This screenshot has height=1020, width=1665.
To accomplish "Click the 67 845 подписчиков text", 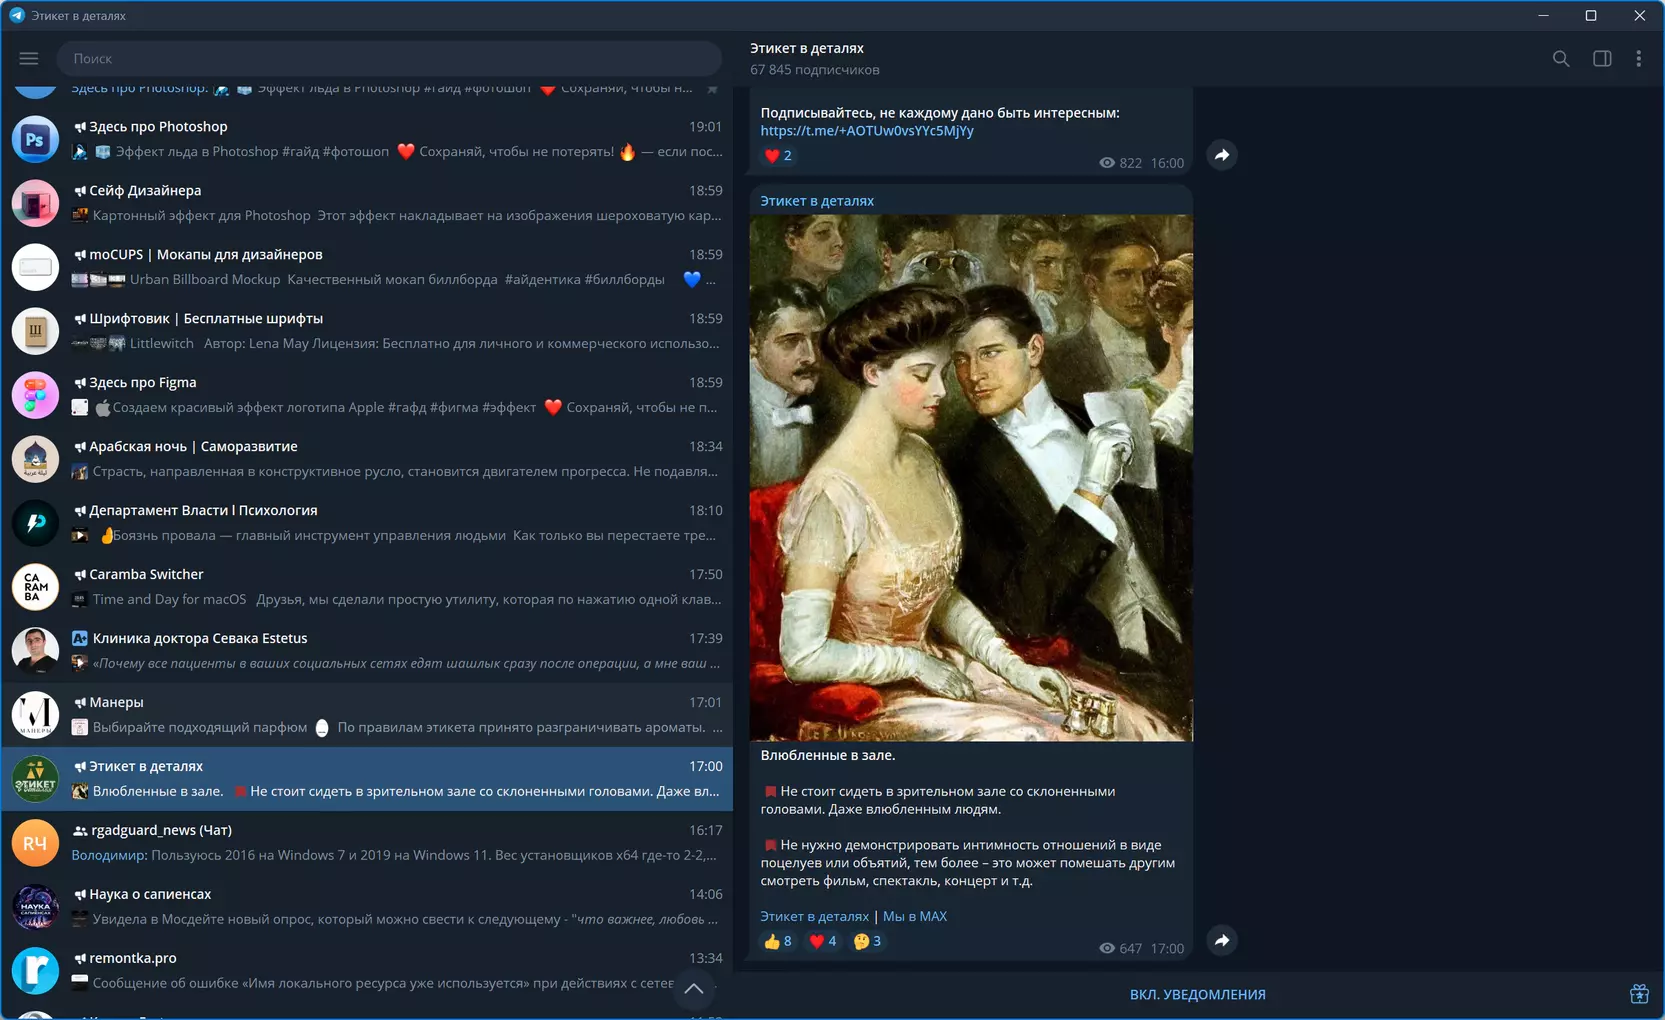I will (x=815, y=70).
